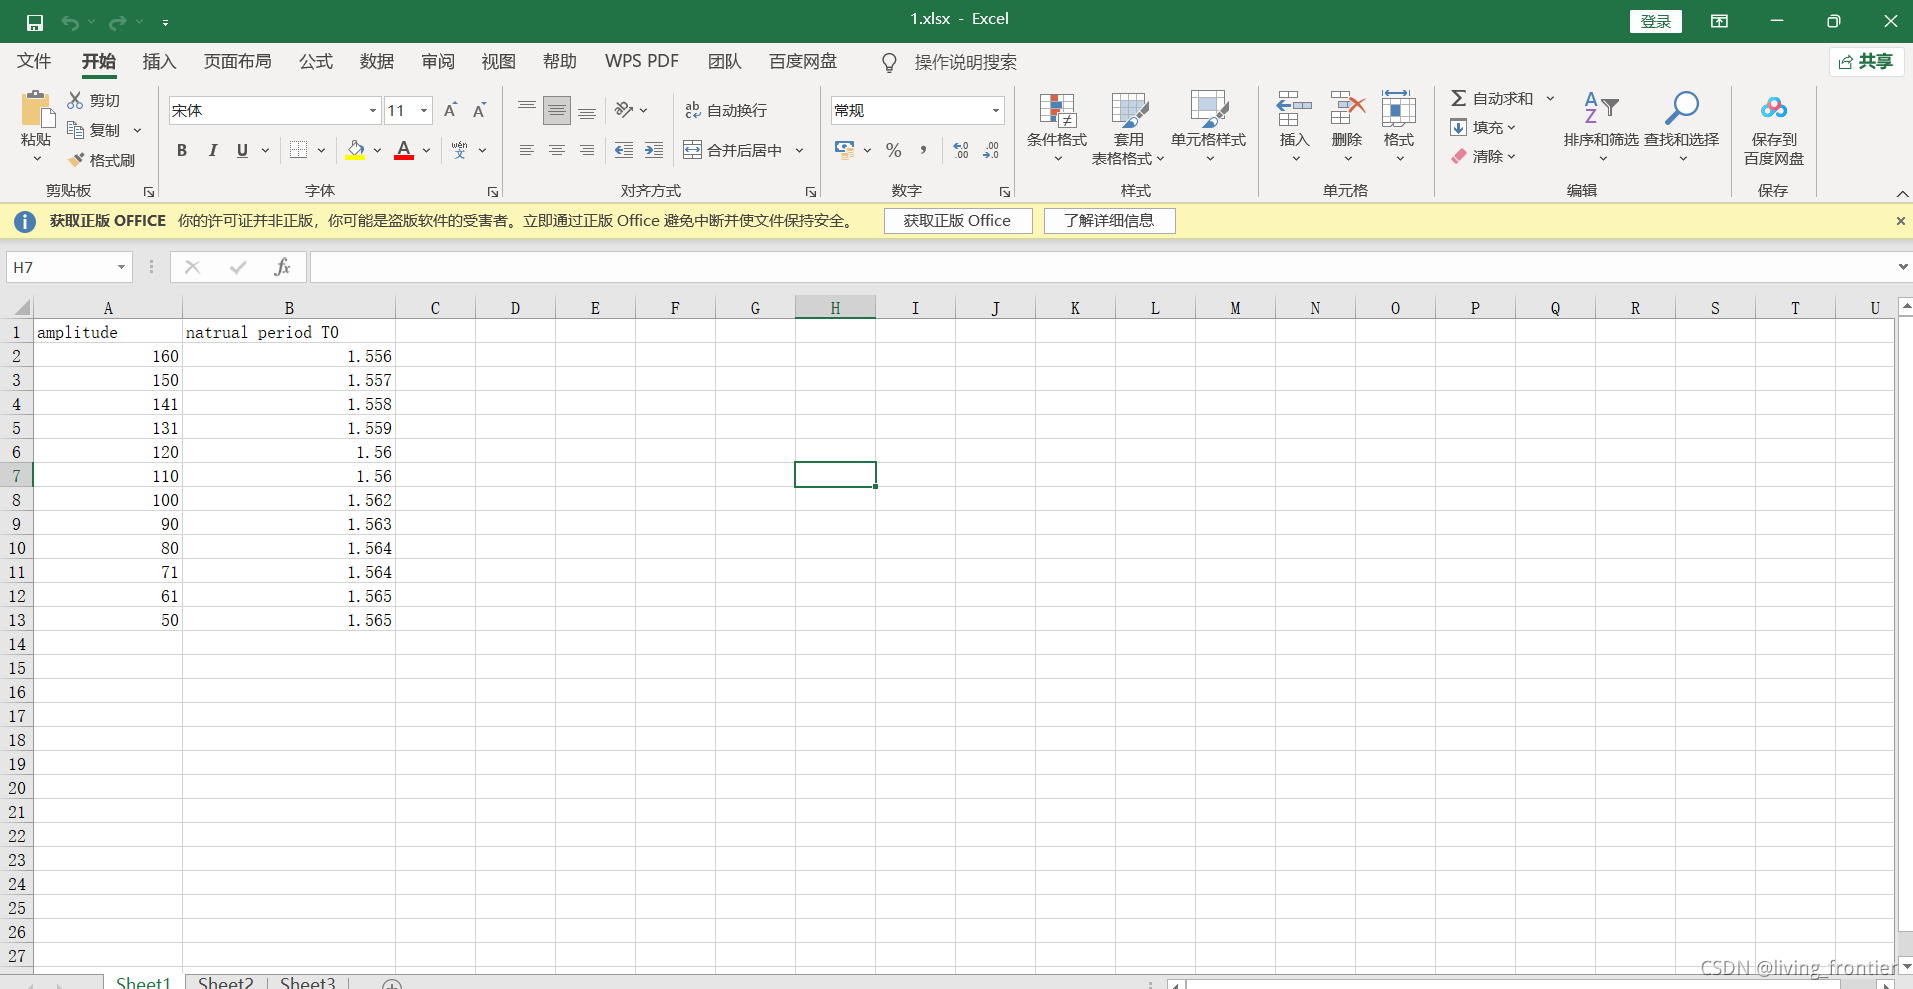Viewport: 1913px width, 989px height.
Task: Expand the Name Box dropdown arrow
Action: (x=121, y=267)
